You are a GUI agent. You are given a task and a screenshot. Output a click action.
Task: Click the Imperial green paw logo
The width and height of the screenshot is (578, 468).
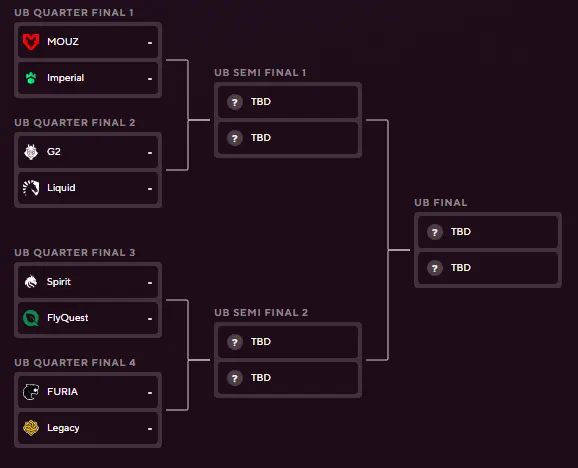pos(31,78)
